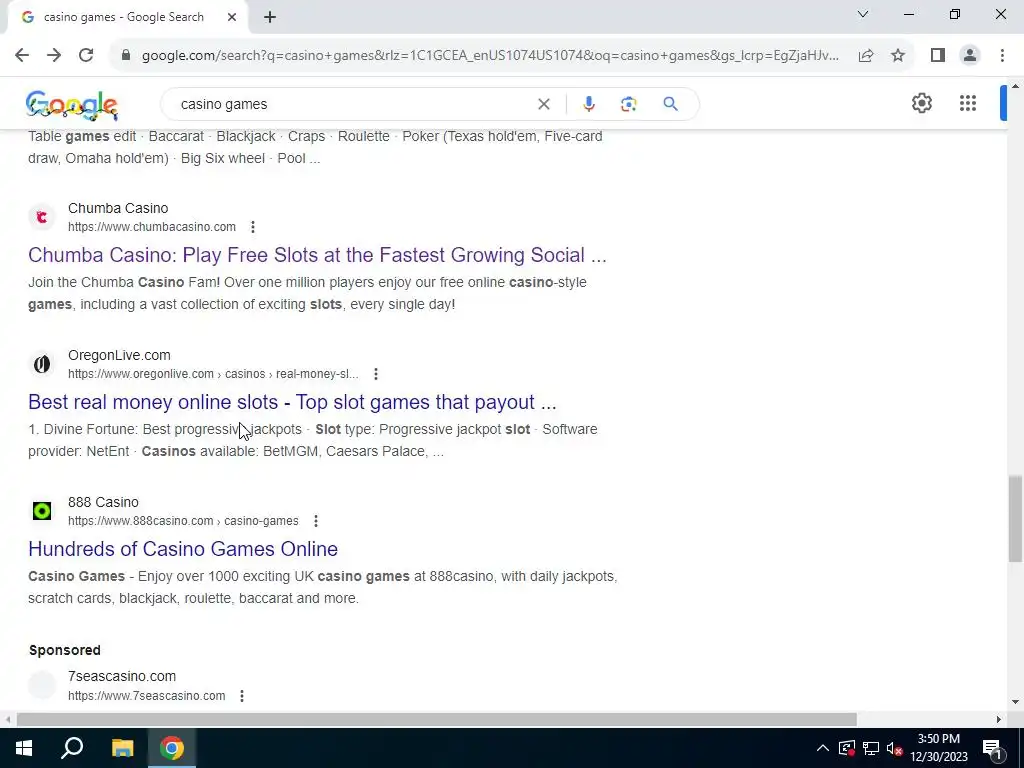Start voice search with microphone
This screenshot has height=768, width=1024.
[x=588, y=104]
